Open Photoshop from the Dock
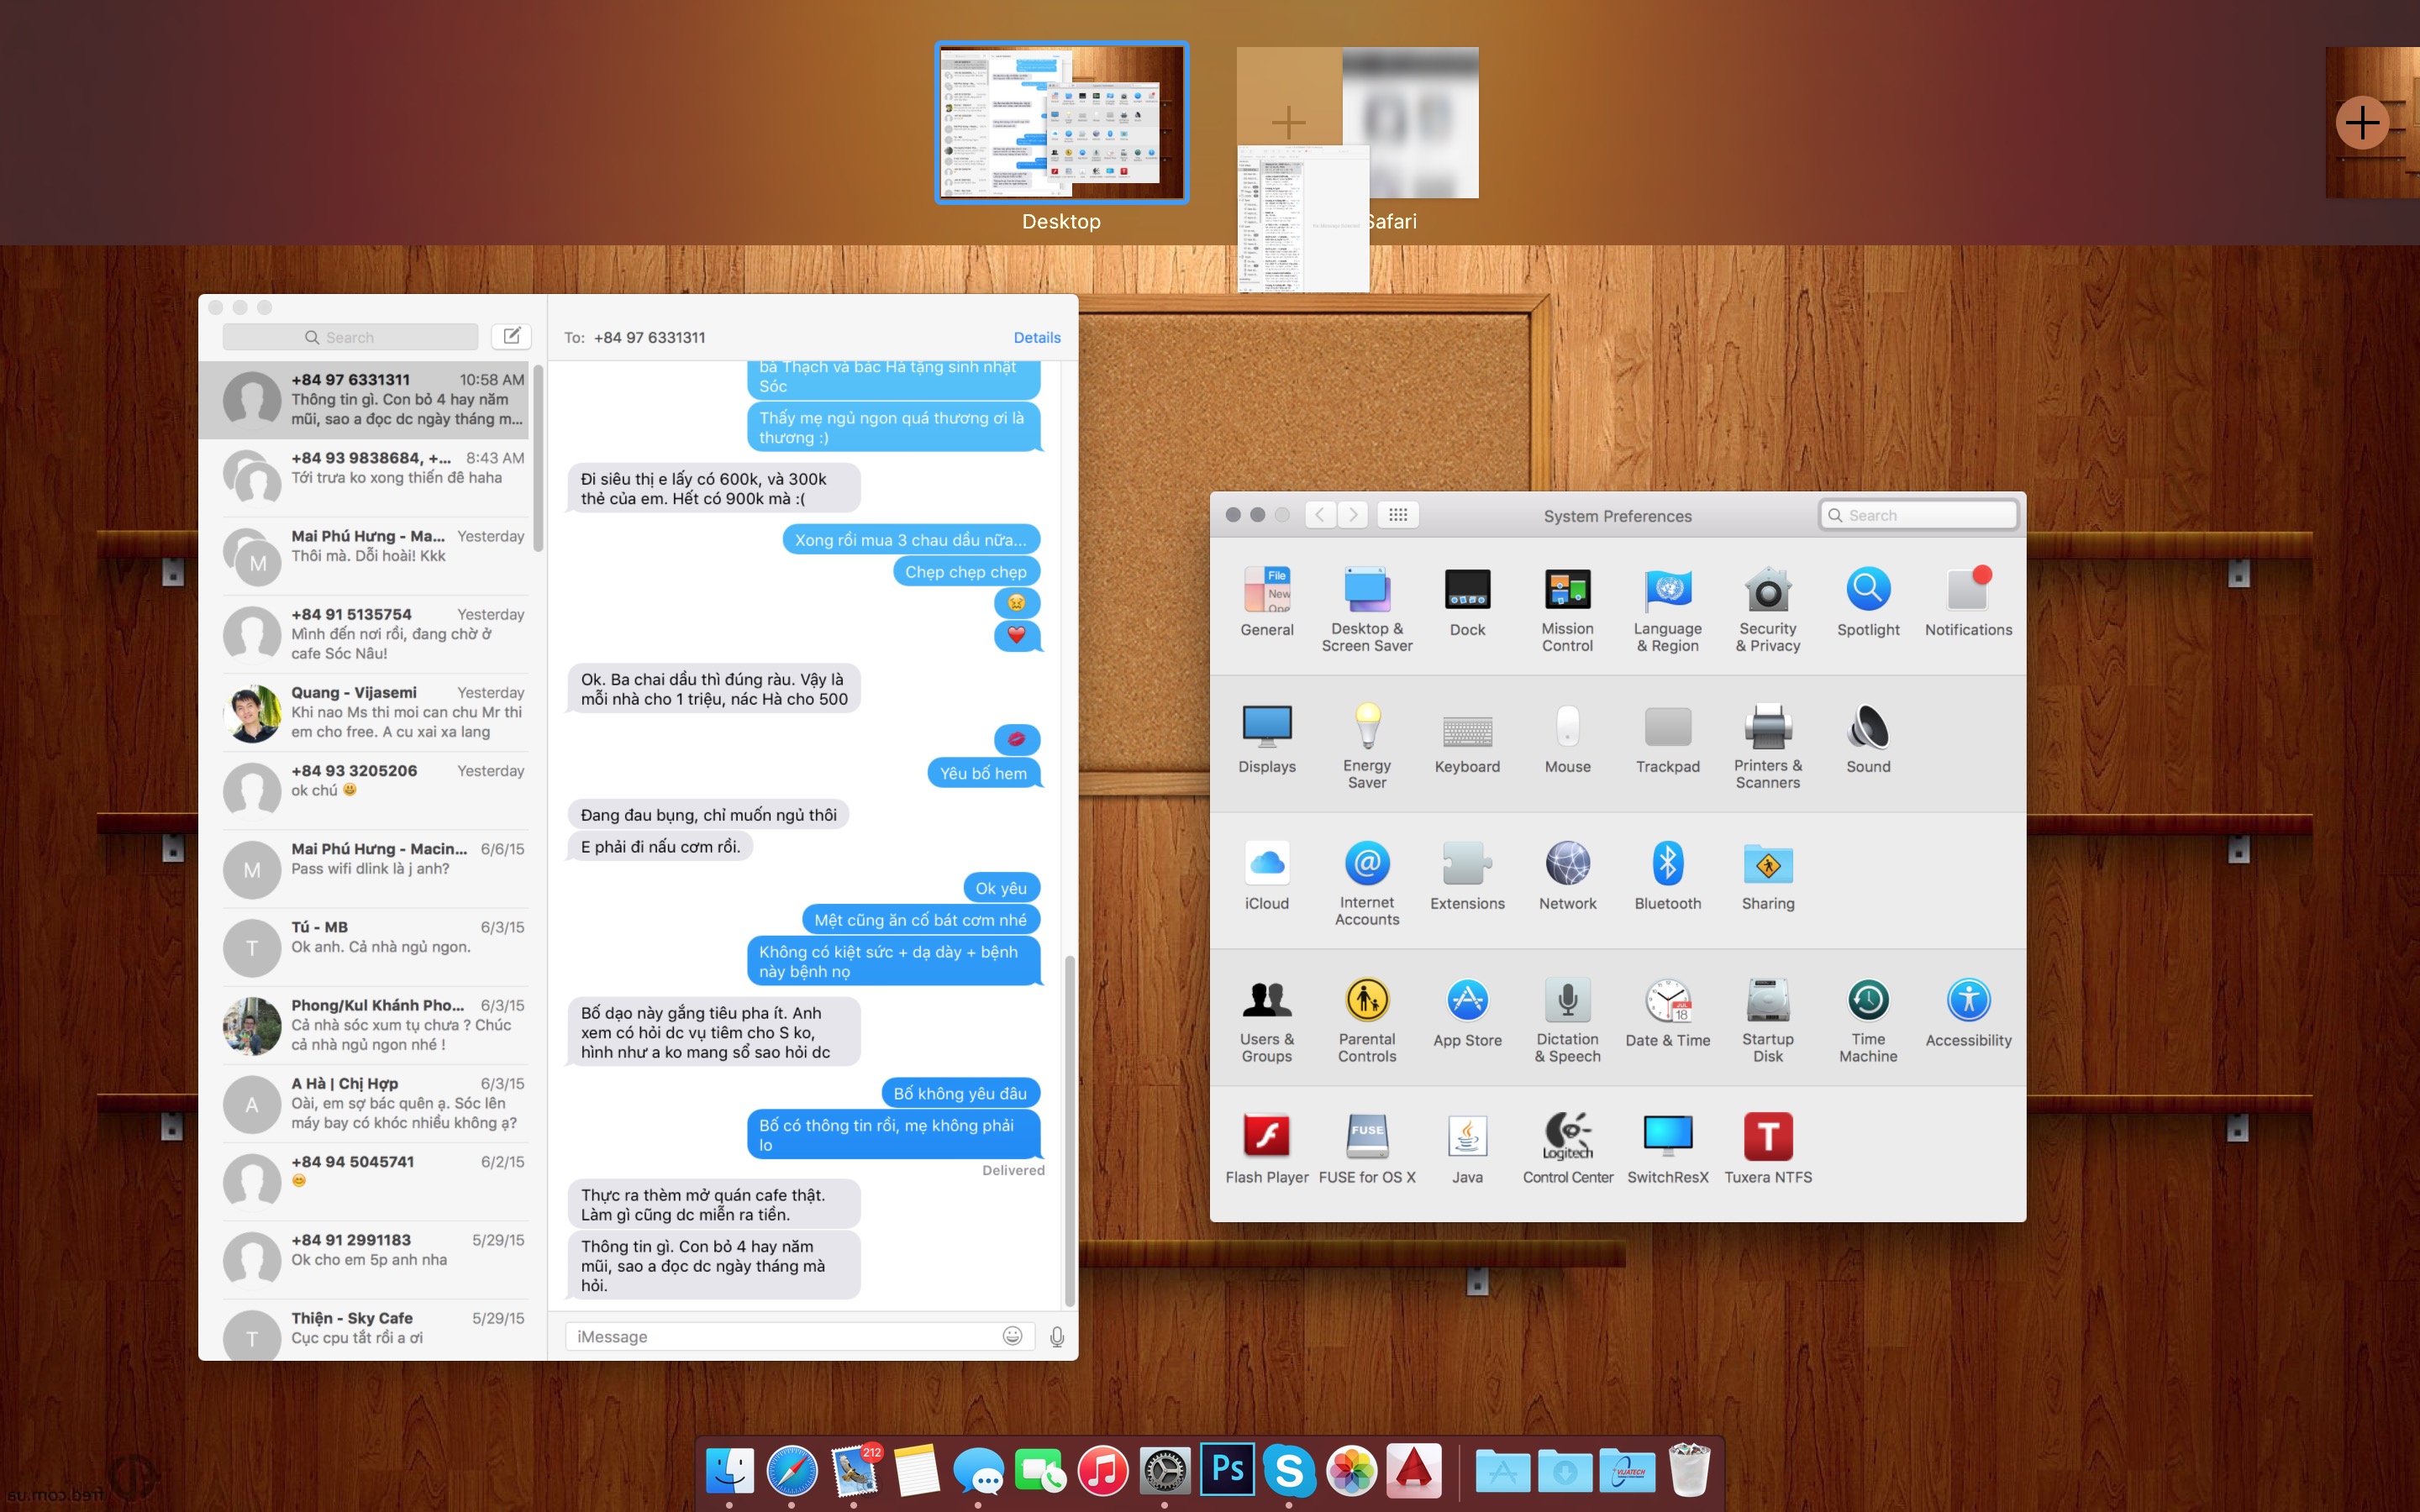The height and width of the screenshot is (1512, 2420). coord(1227,1470)
